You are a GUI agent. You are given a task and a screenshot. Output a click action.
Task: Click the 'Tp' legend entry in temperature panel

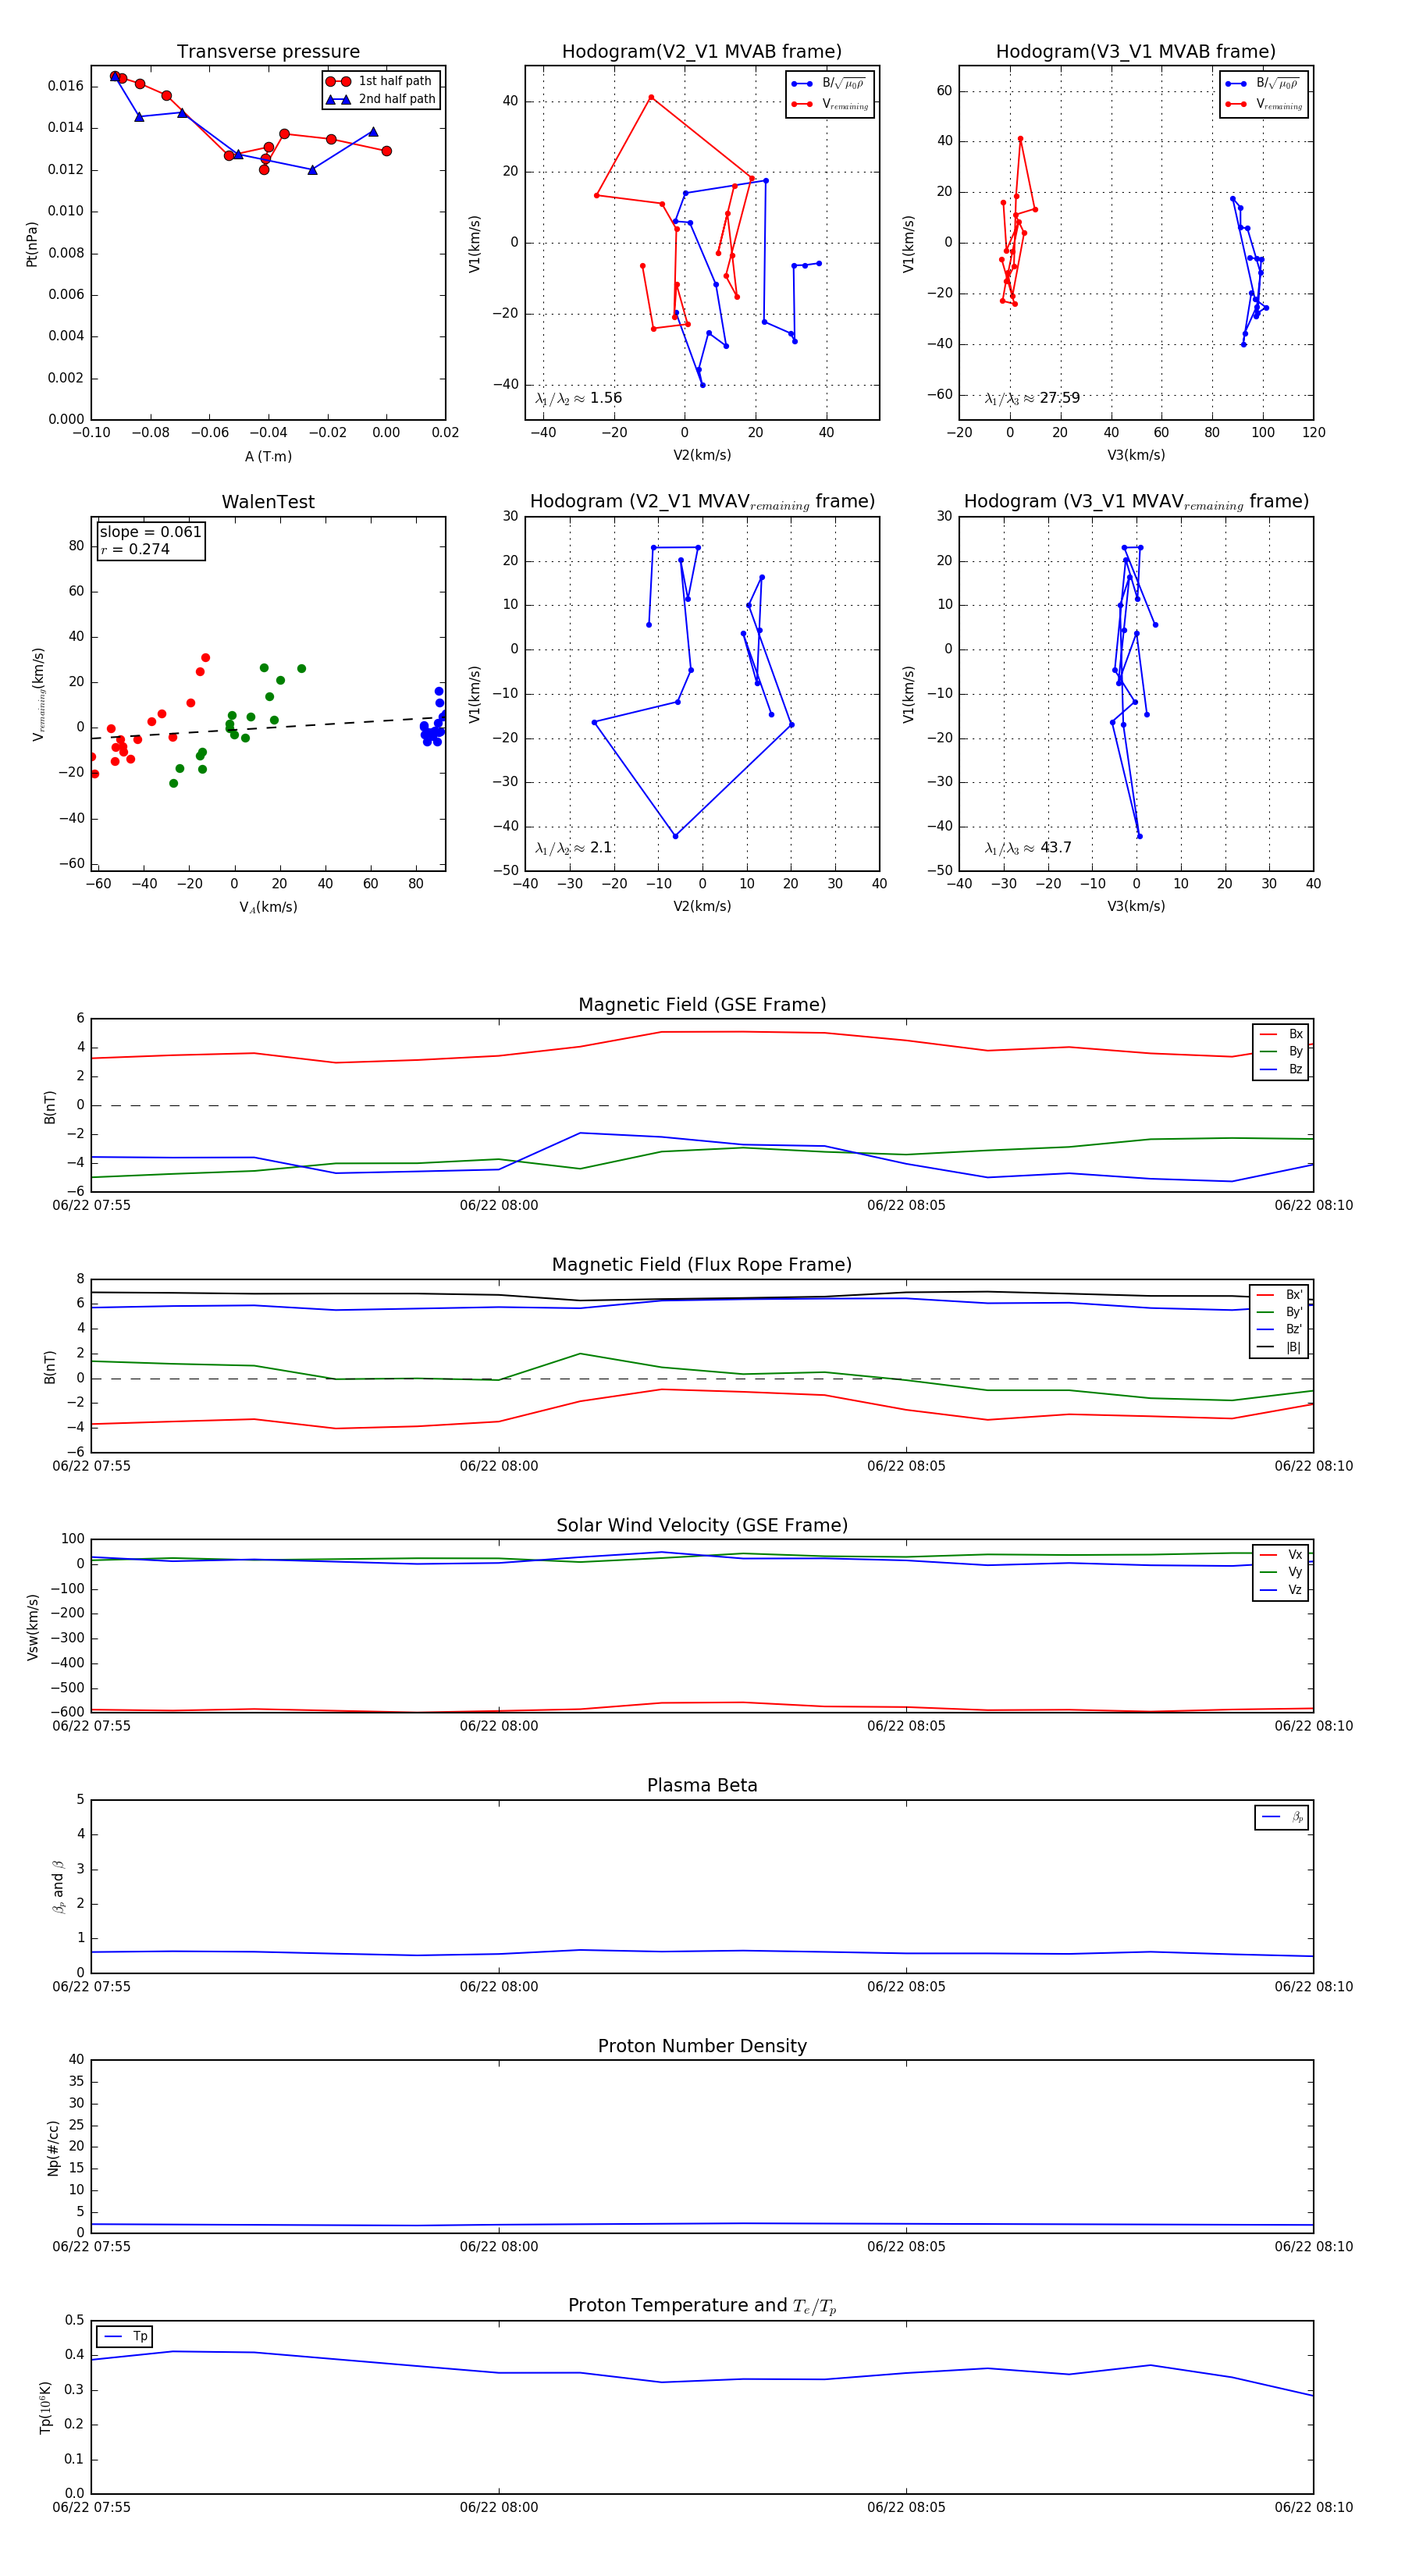point(125,2336)
